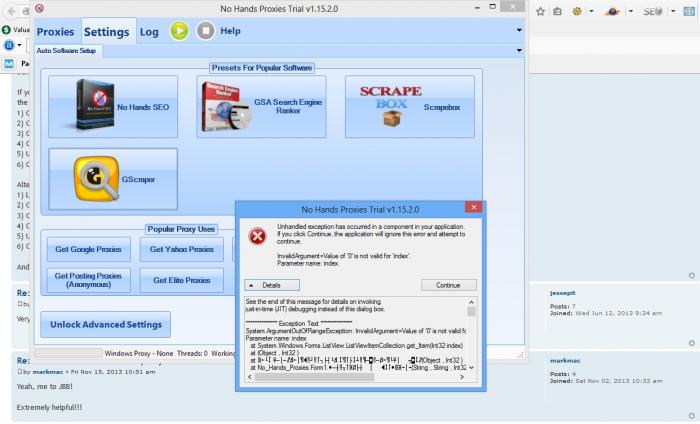Click the details scroll right arrow

(462, 377)
